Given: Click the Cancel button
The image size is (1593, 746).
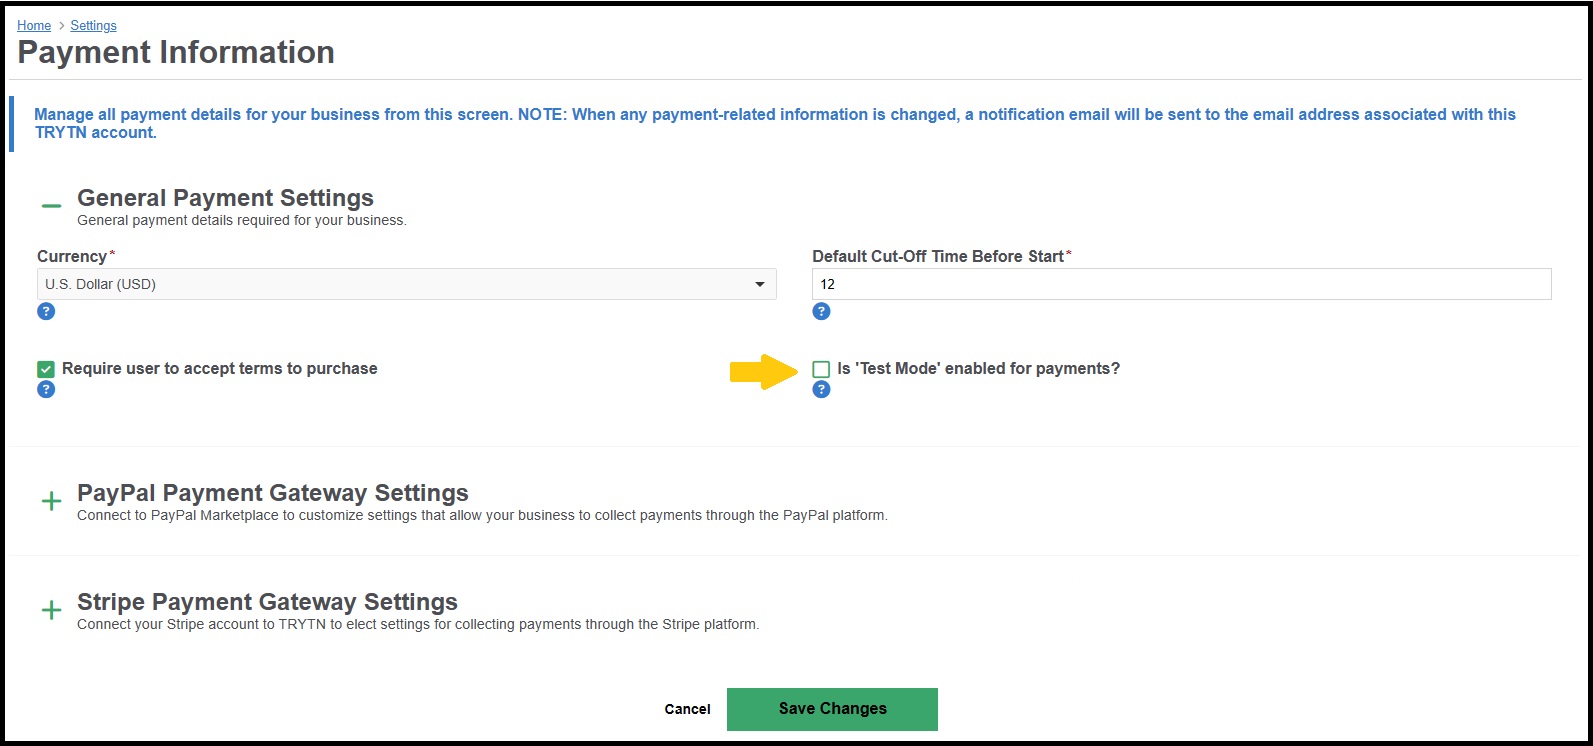Looking at the screenshot, I should (687, 709).
